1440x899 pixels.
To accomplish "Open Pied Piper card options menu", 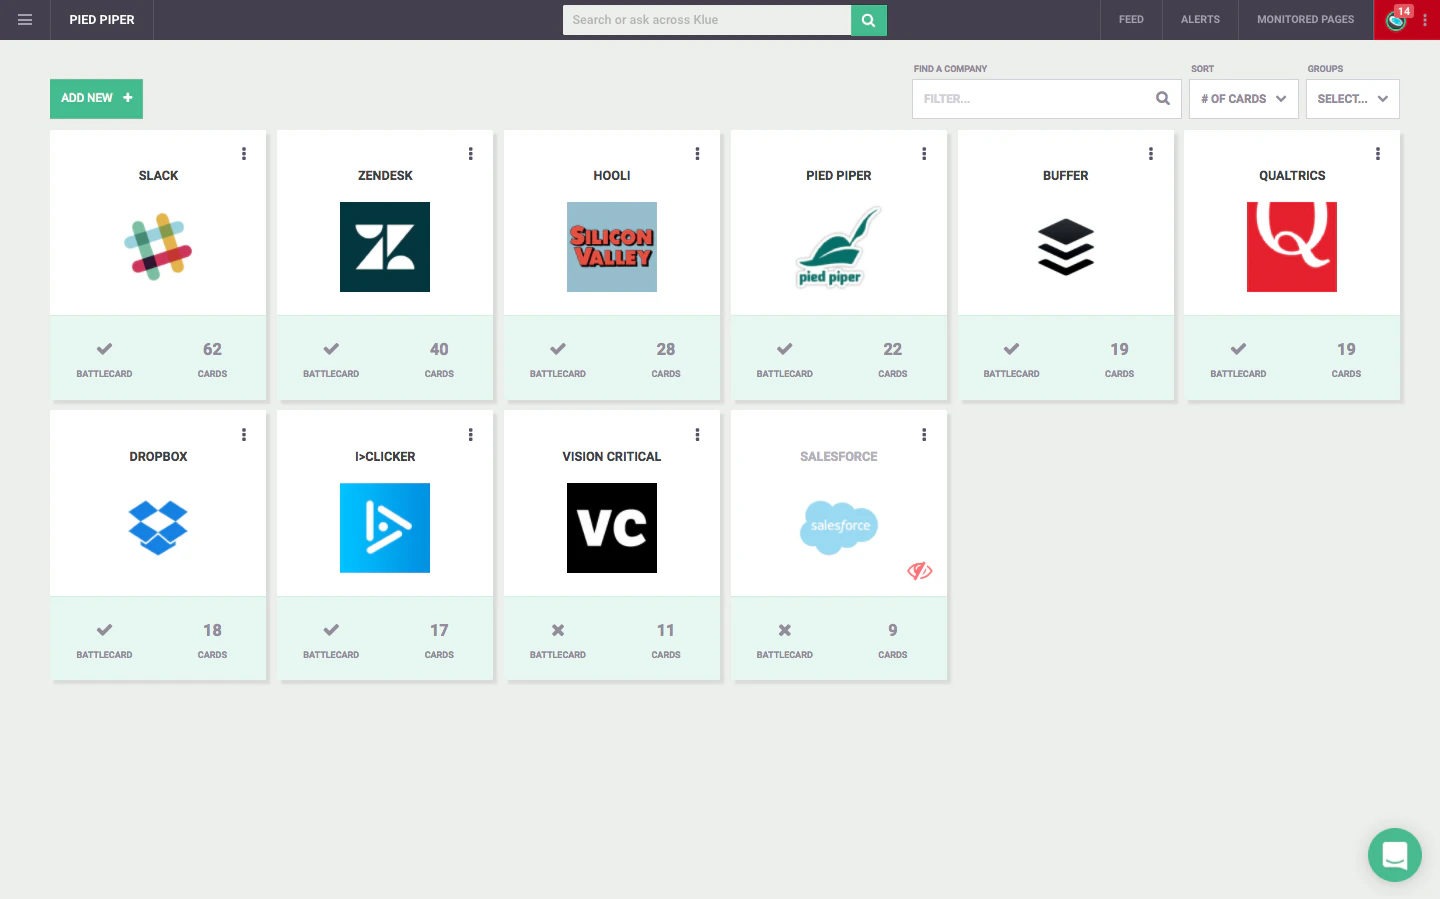I will point(924,154).
